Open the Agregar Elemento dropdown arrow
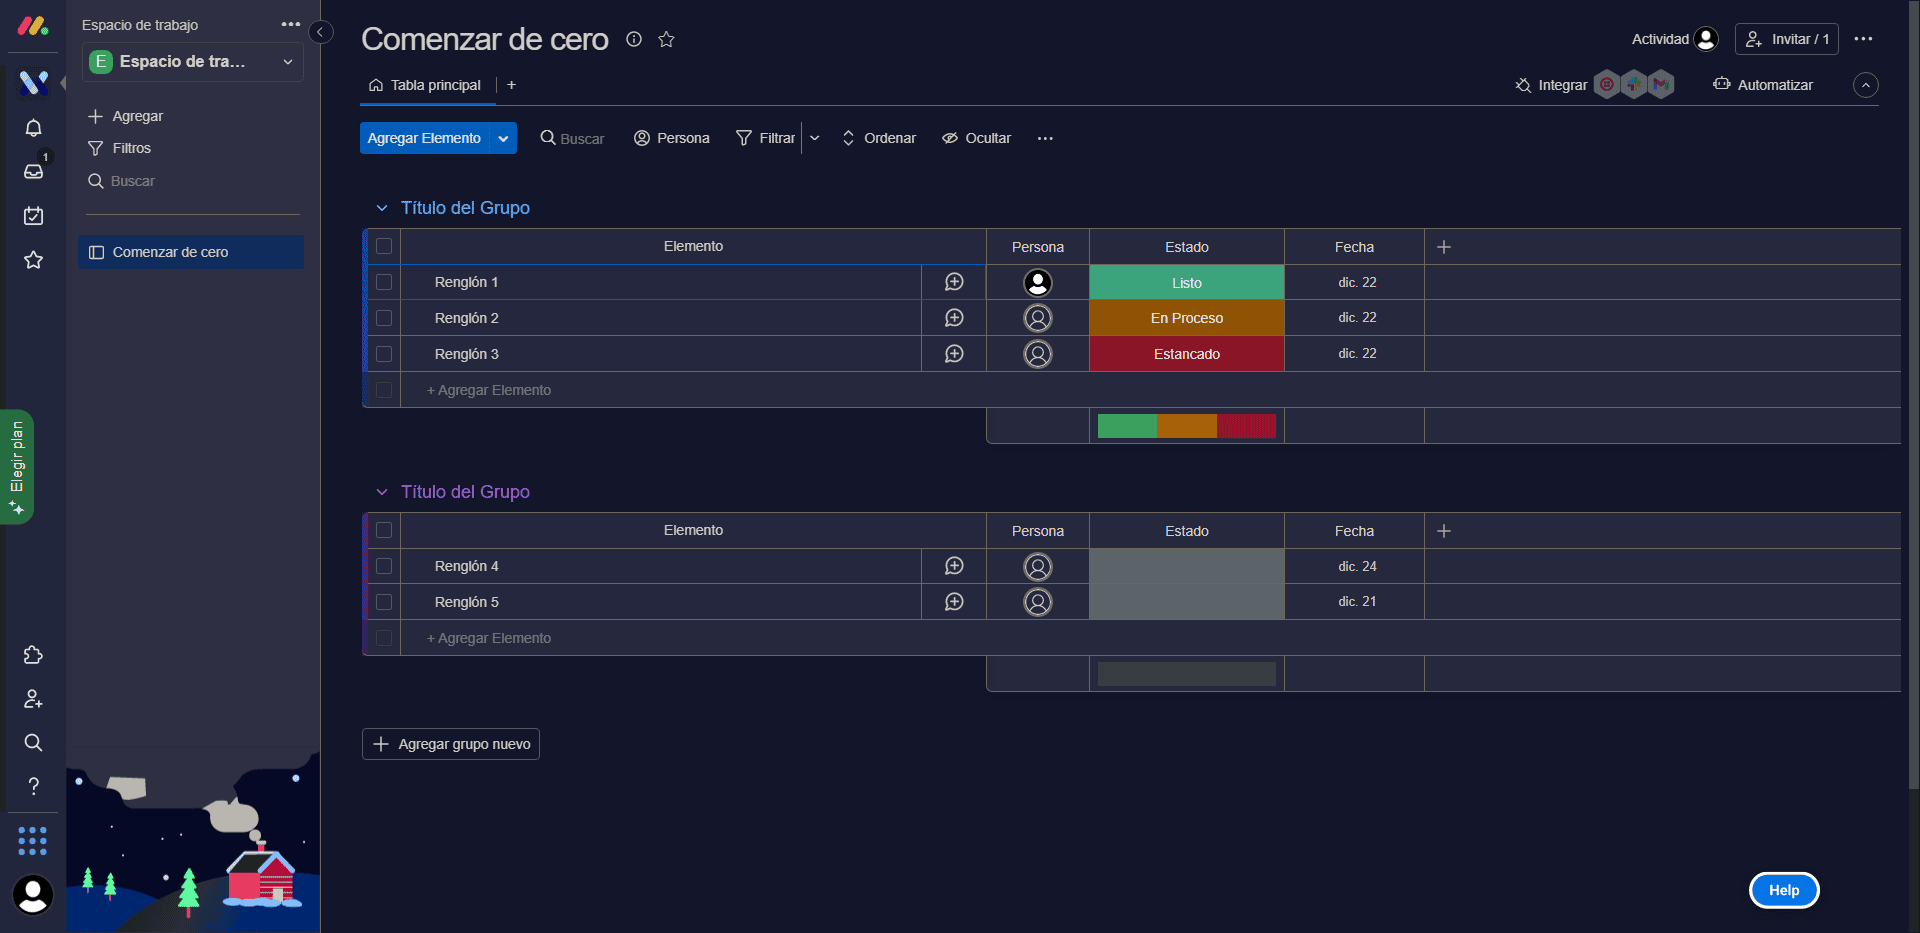 click(503, 138)
